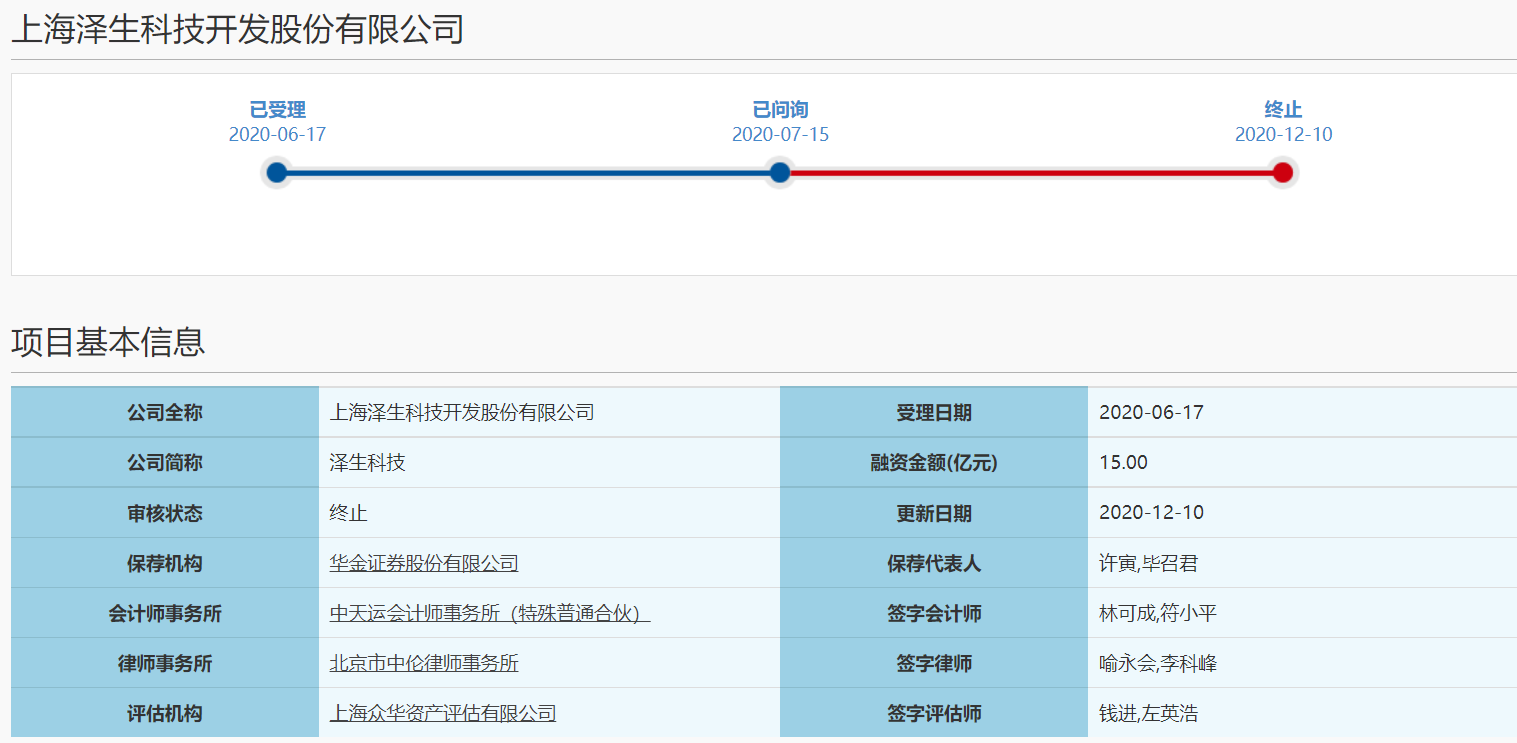Click the 公司简称 header cell
This screenshot has height=743, width=1517.
tap(165, 463)
